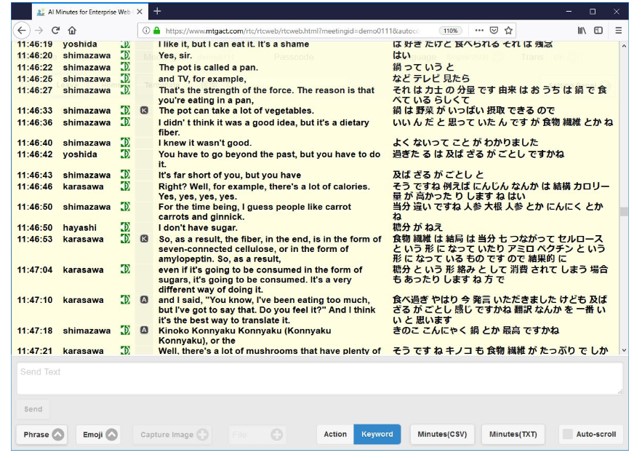Select the Keyword mode button
642x458 pixels.
click(x=377, y=434)
